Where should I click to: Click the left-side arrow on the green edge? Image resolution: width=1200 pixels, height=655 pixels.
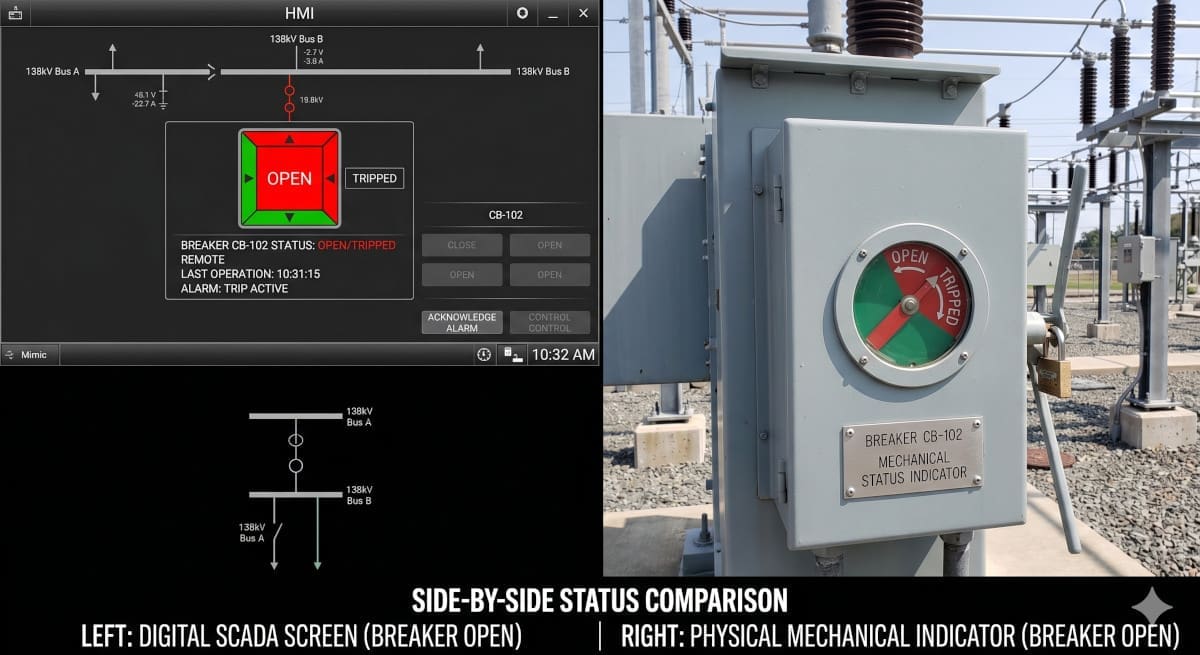pos(249,178)
